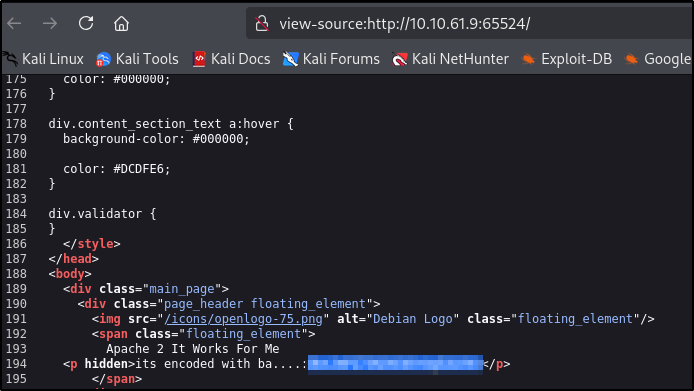694x391 pixels.
Task: Open the Kali Docs bookmark
Action: (231, 59)
